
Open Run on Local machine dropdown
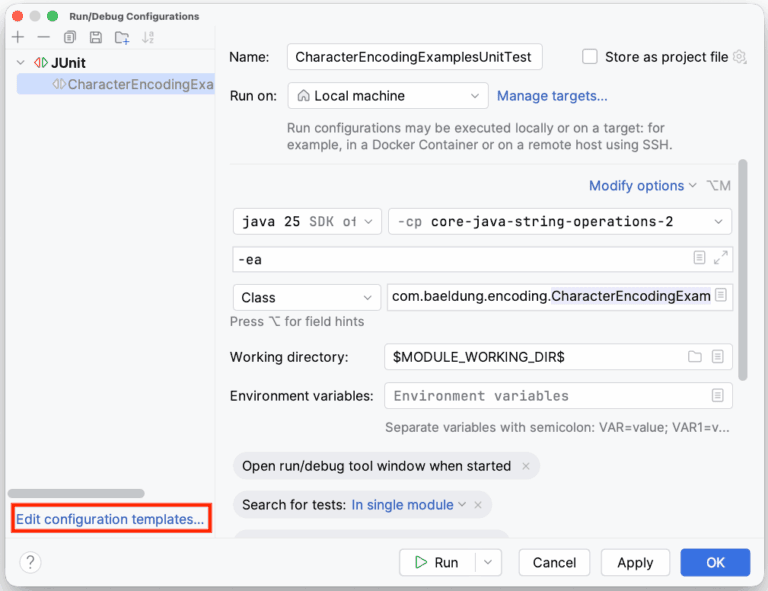[388, 95]
